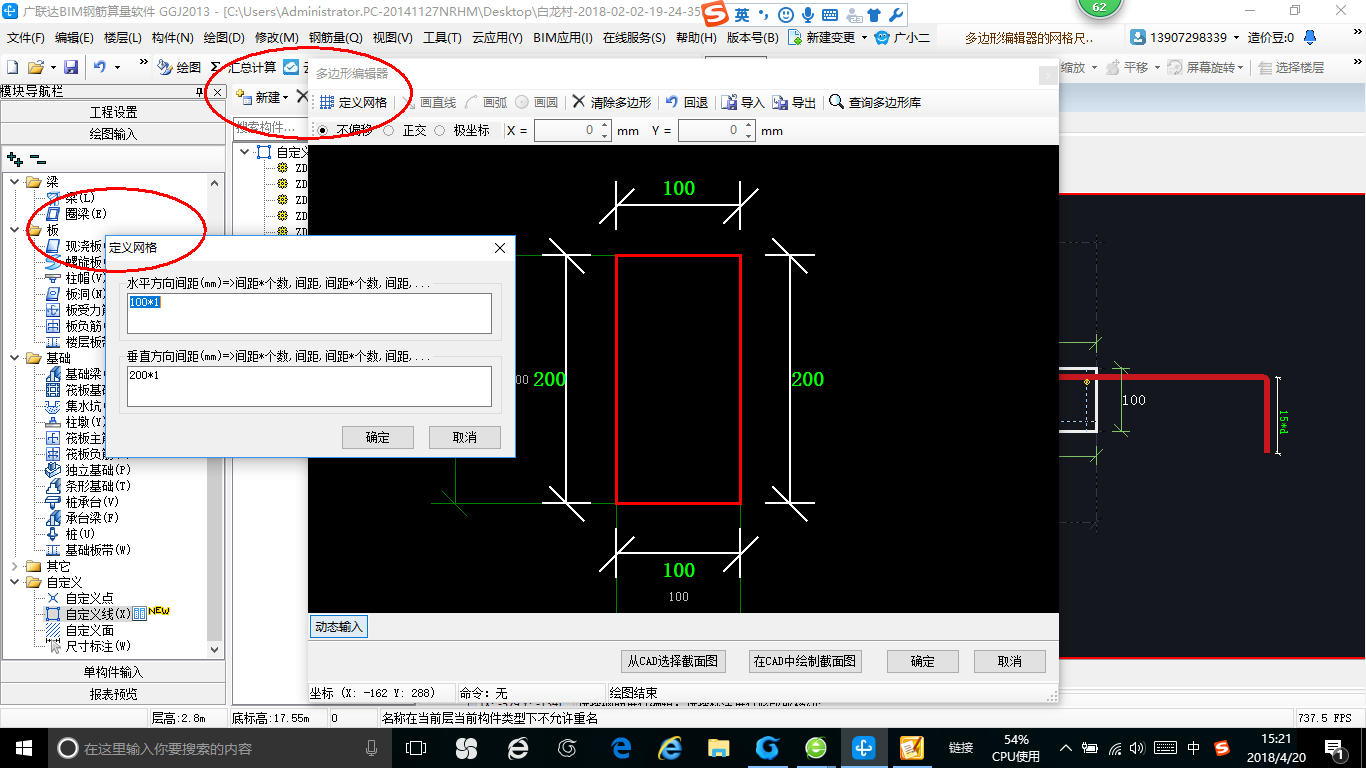The image size is (1366, 768).
Task: Click 取消 in the 定义网格 dialog
Action: 464,437
